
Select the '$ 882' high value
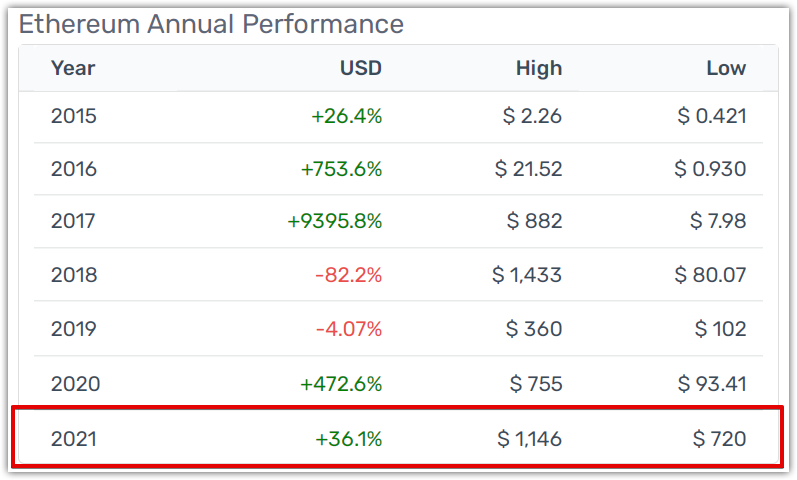(534, 221)
